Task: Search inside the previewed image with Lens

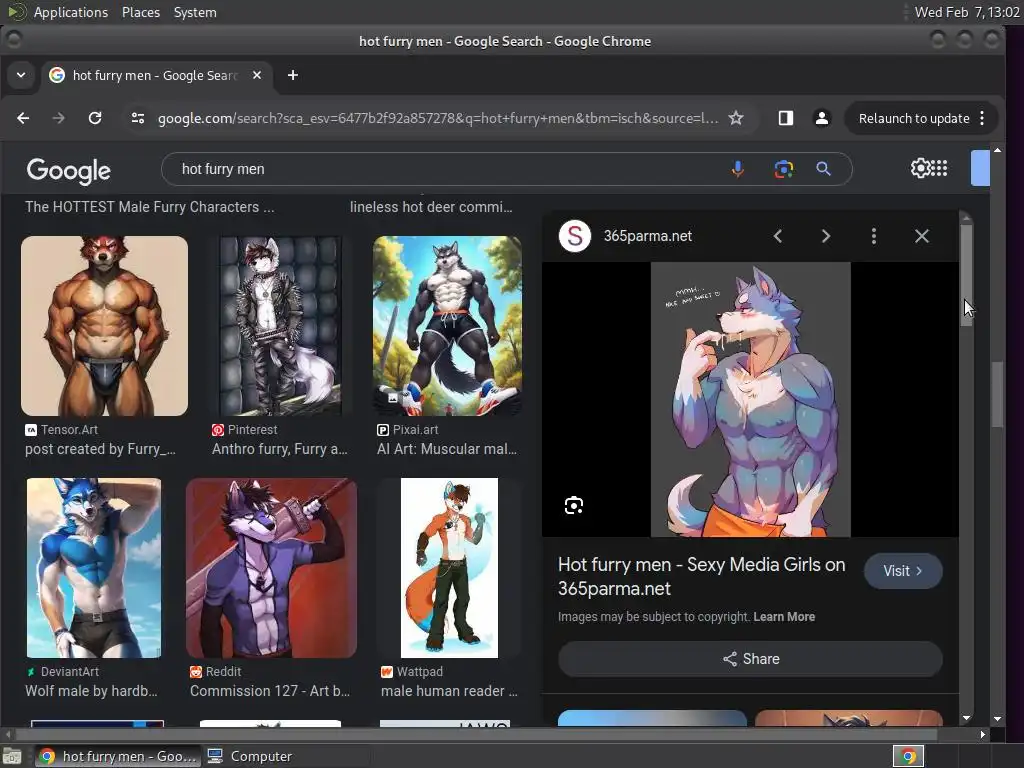Action: pyautogui.click(x=573, y=505)
